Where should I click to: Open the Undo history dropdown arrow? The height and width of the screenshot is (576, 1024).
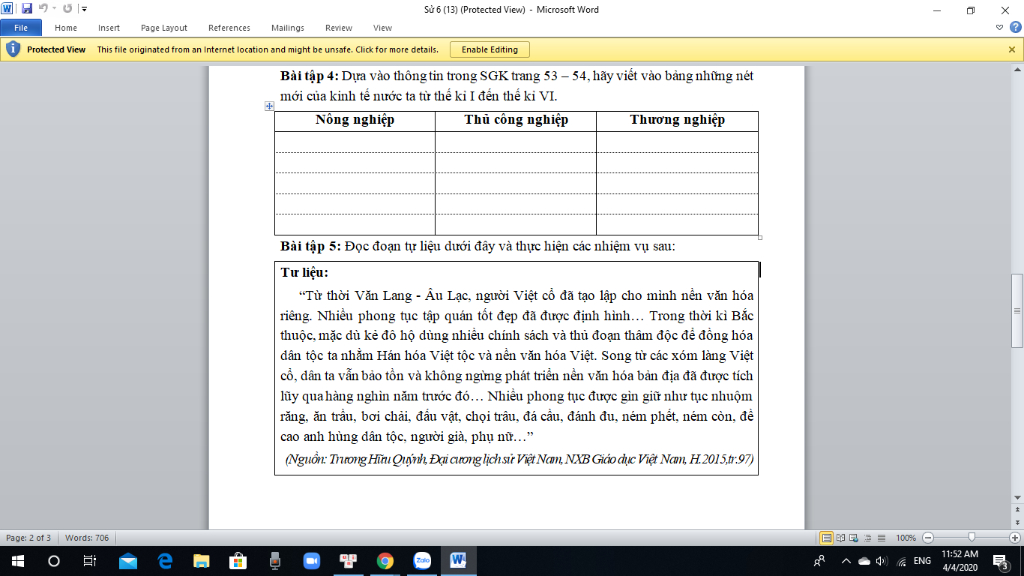point(54,8)
